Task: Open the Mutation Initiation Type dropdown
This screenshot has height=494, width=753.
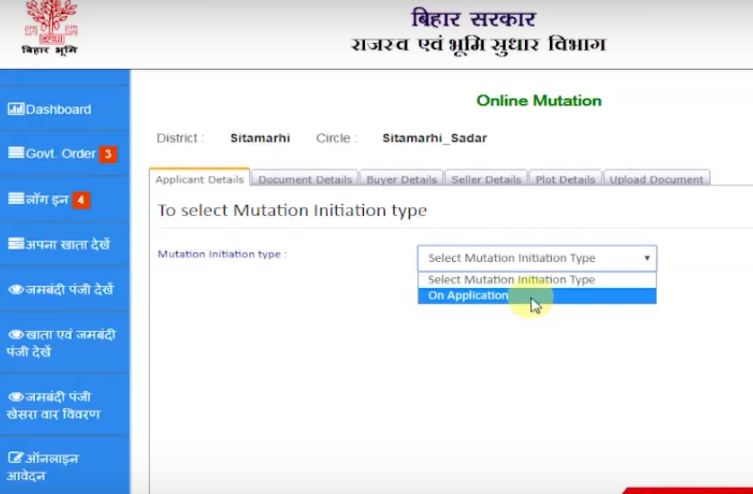Action: click(x=536, y=258)
